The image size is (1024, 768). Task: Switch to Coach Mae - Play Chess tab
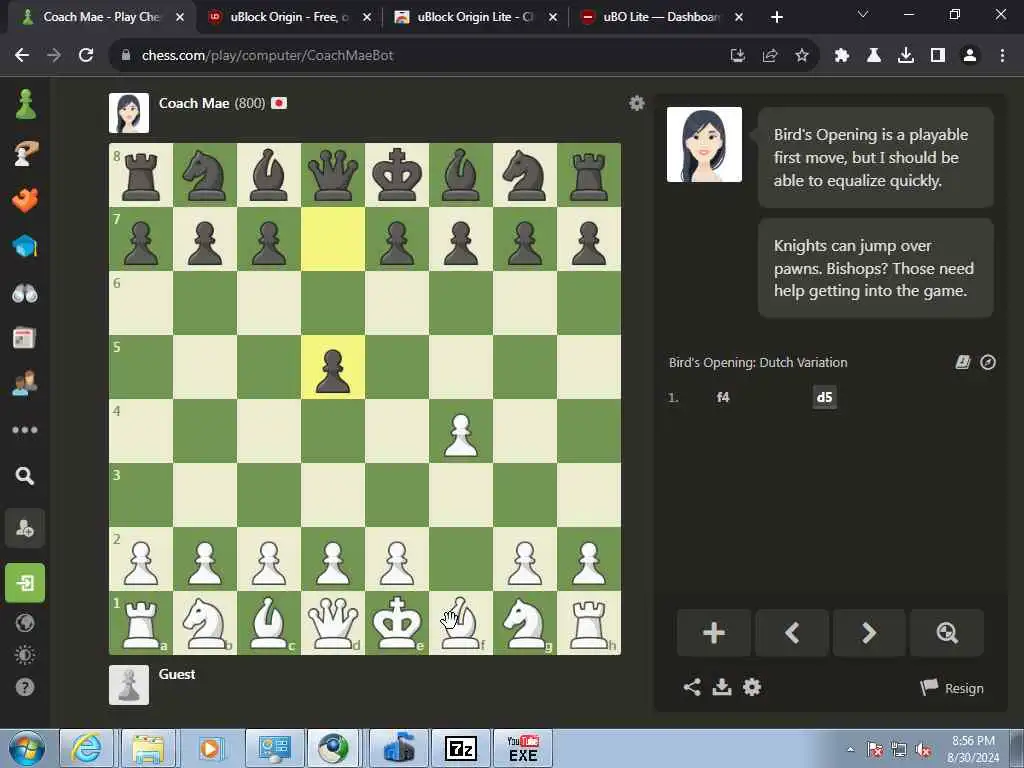(x=101, y=17)
